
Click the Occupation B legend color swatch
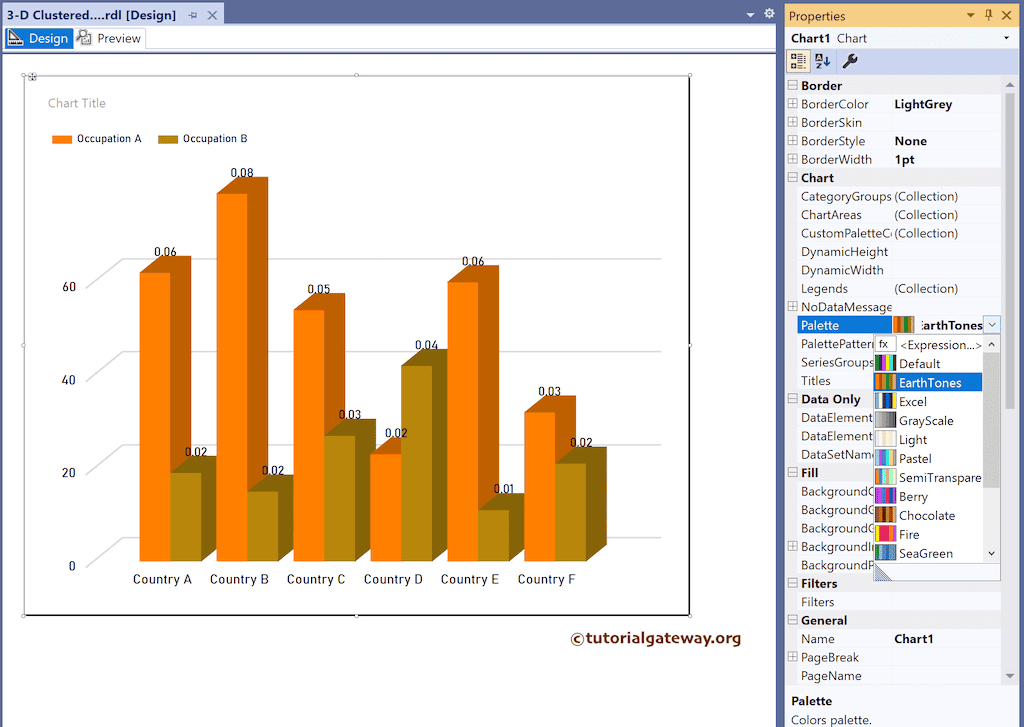pos(168,139)
